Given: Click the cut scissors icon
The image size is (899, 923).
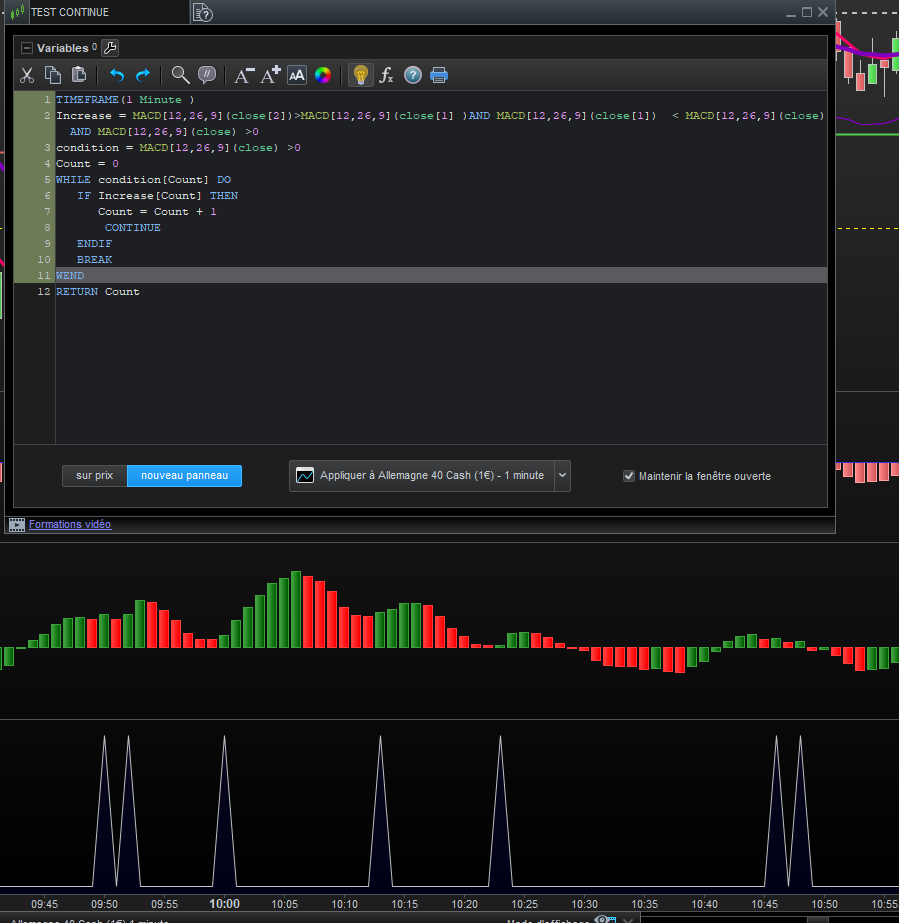Looking at the screenshot, I should pos(27,75).
